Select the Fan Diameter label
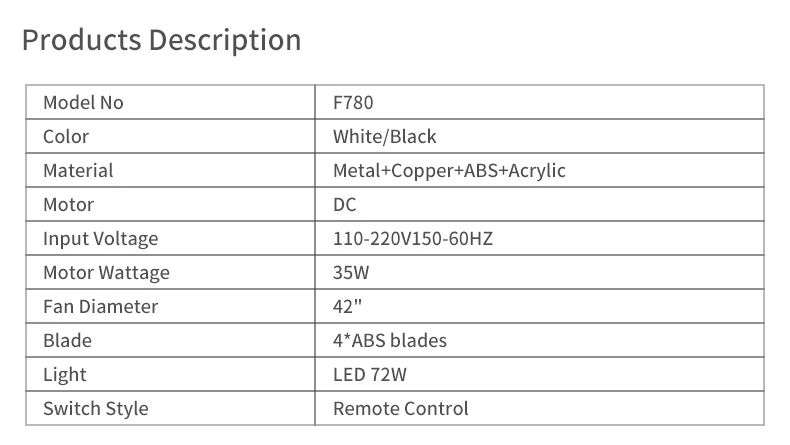This screenshot has height=445, width=790. coord(101,306)
